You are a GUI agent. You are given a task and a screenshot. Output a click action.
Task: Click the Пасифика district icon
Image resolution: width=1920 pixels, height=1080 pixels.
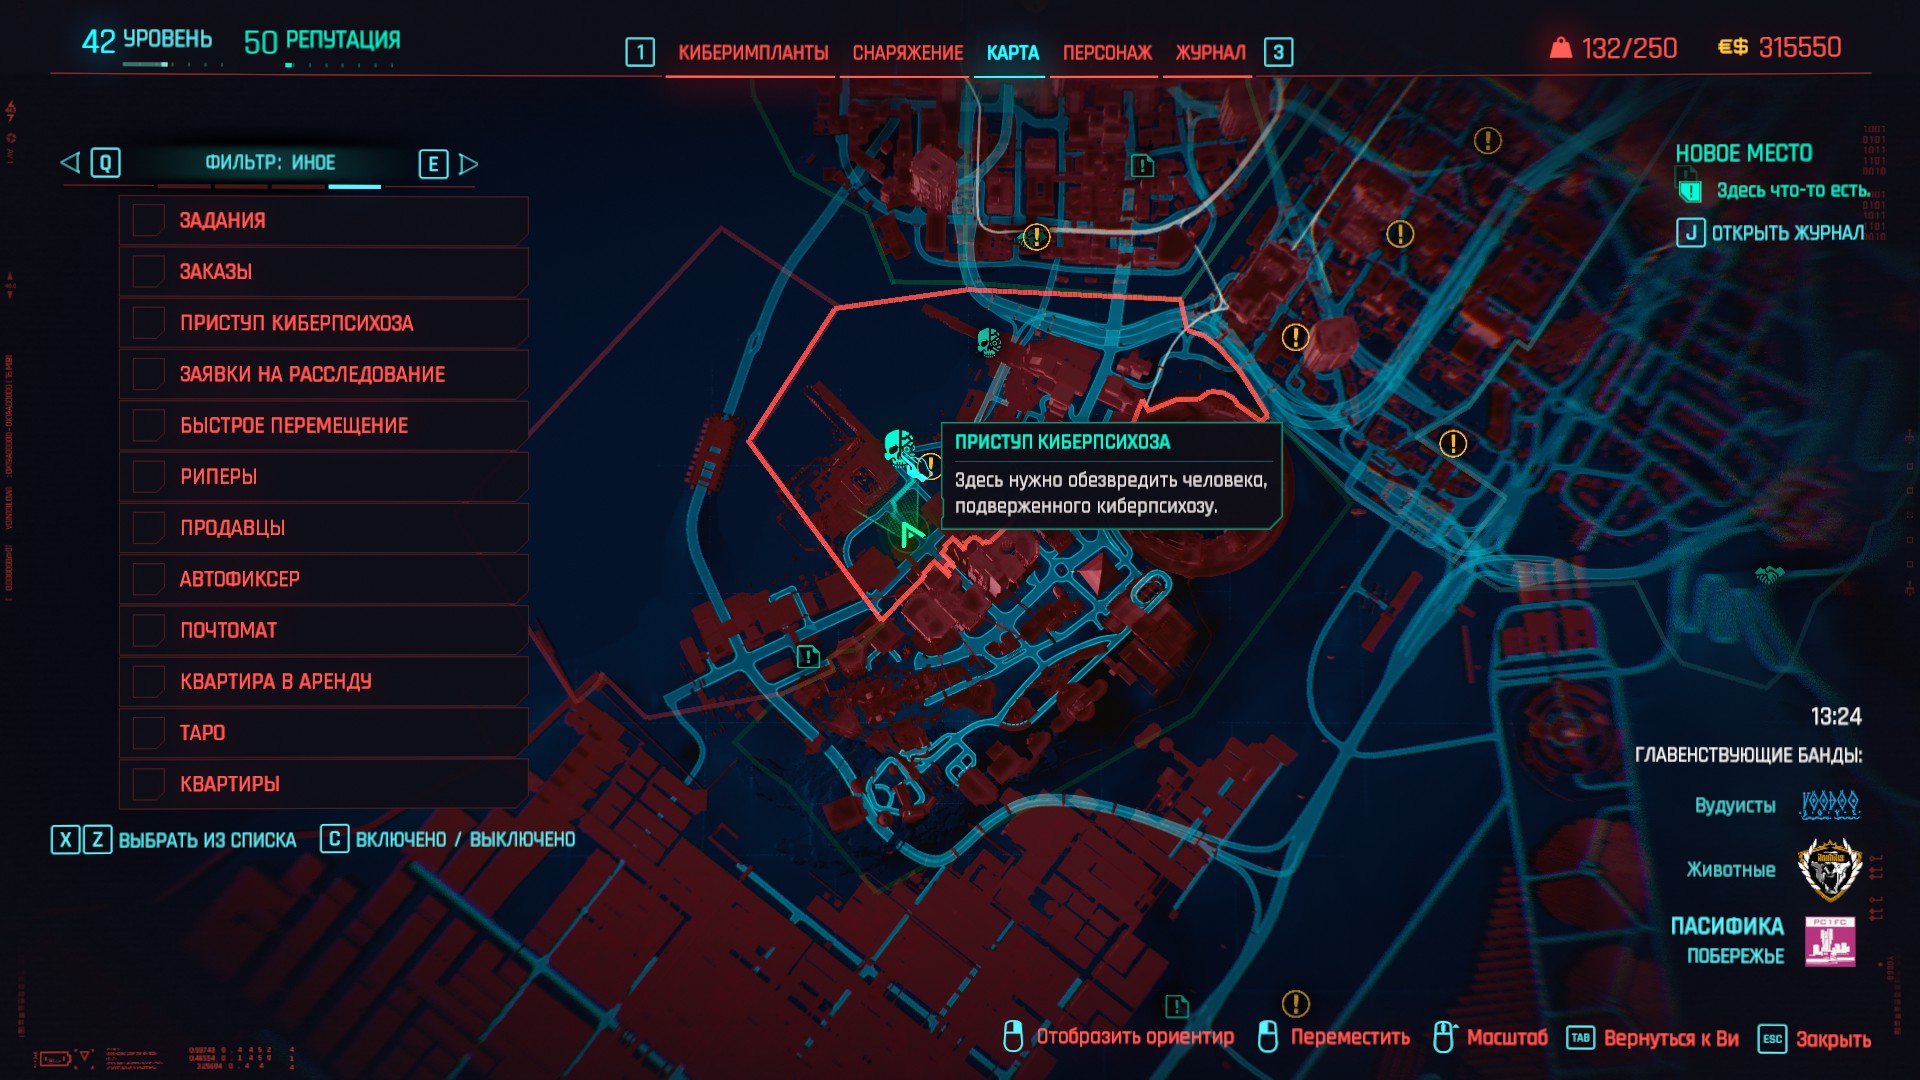pyautogui.click(x=1830, y=941)
